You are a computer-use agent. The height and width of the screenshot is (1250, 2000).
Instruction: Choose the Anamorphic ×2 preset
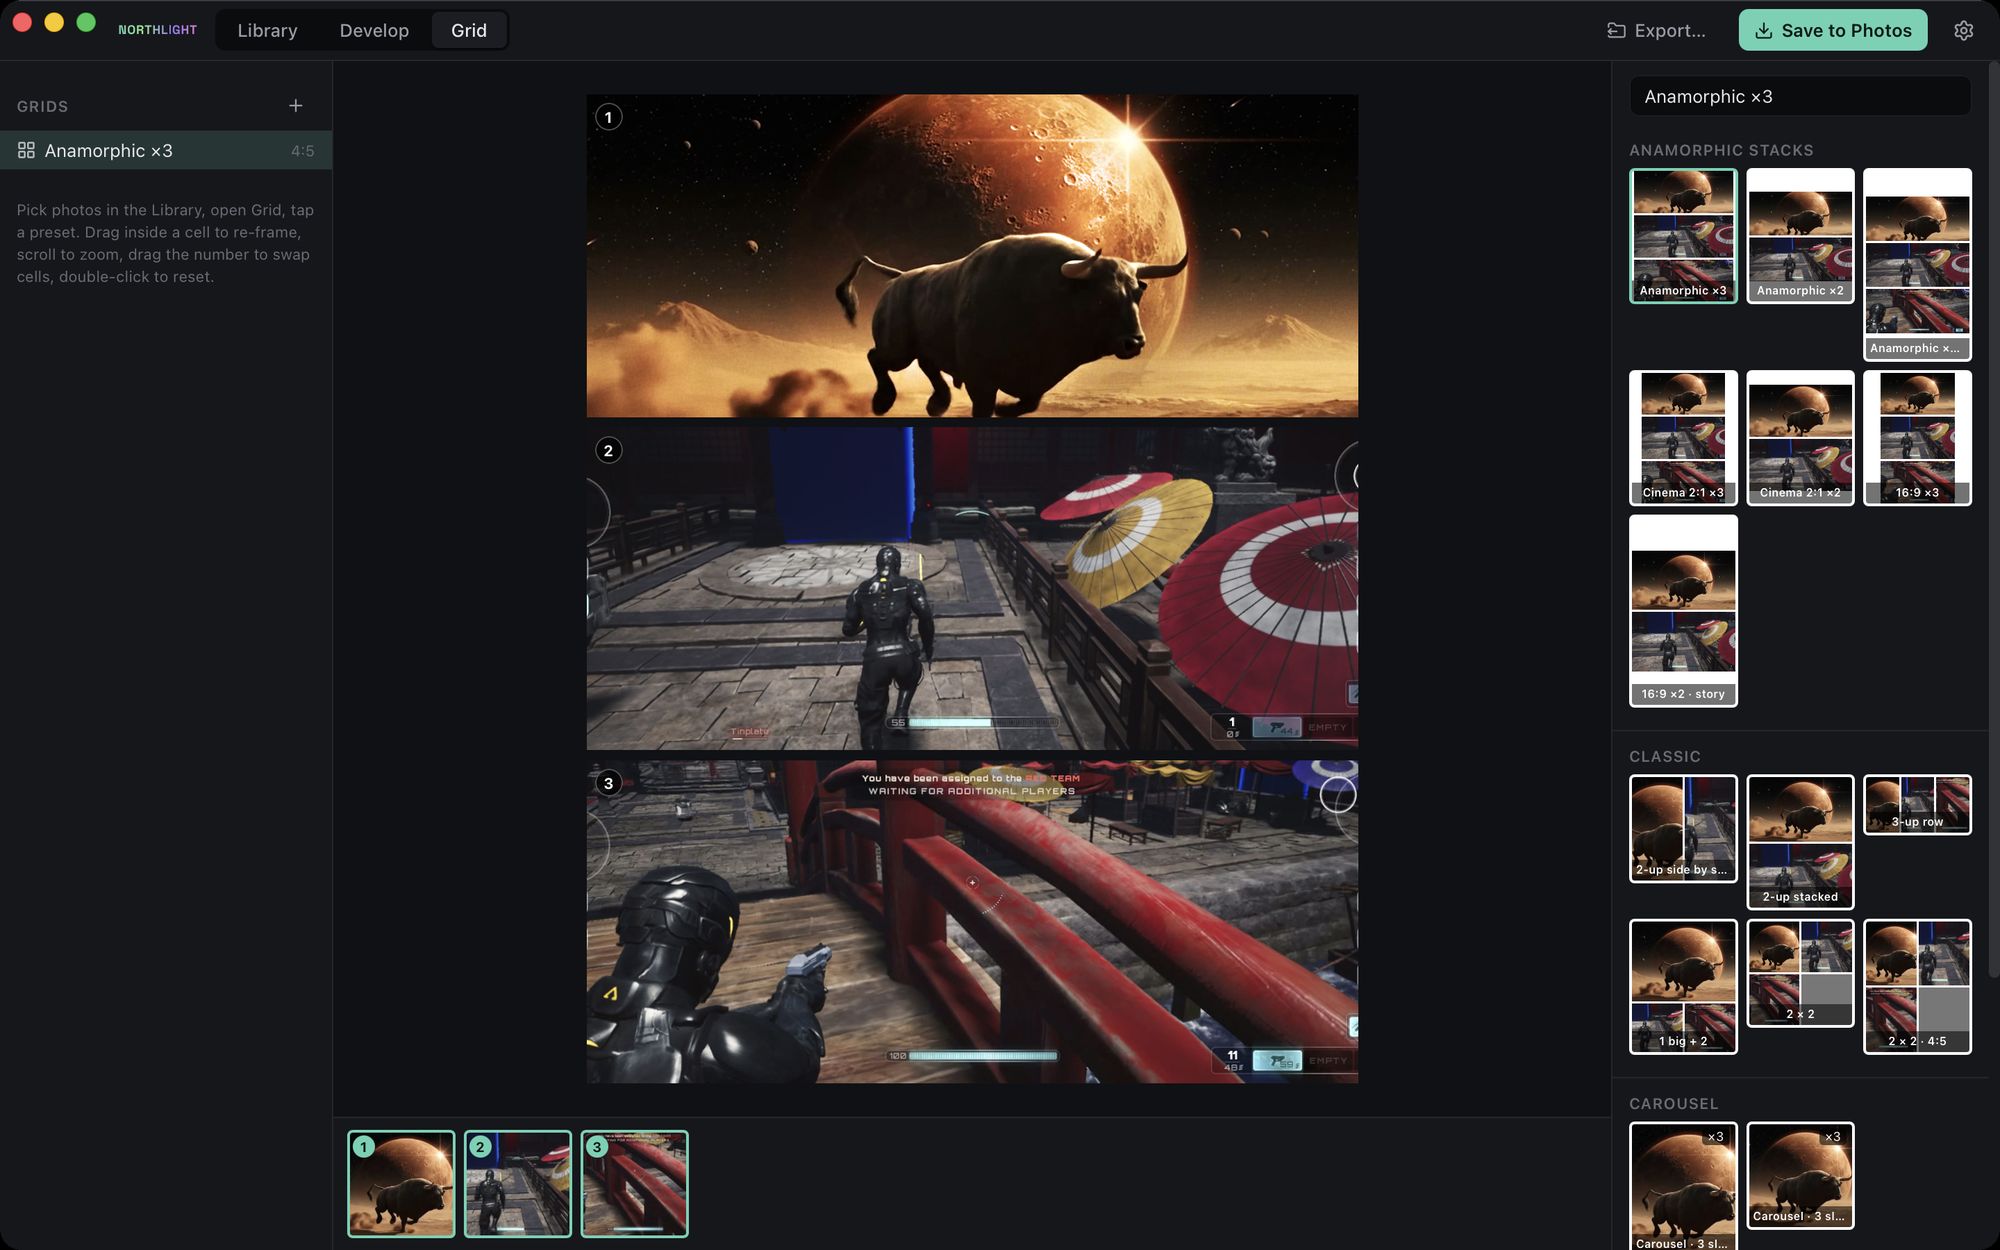tap(1800, 236)
